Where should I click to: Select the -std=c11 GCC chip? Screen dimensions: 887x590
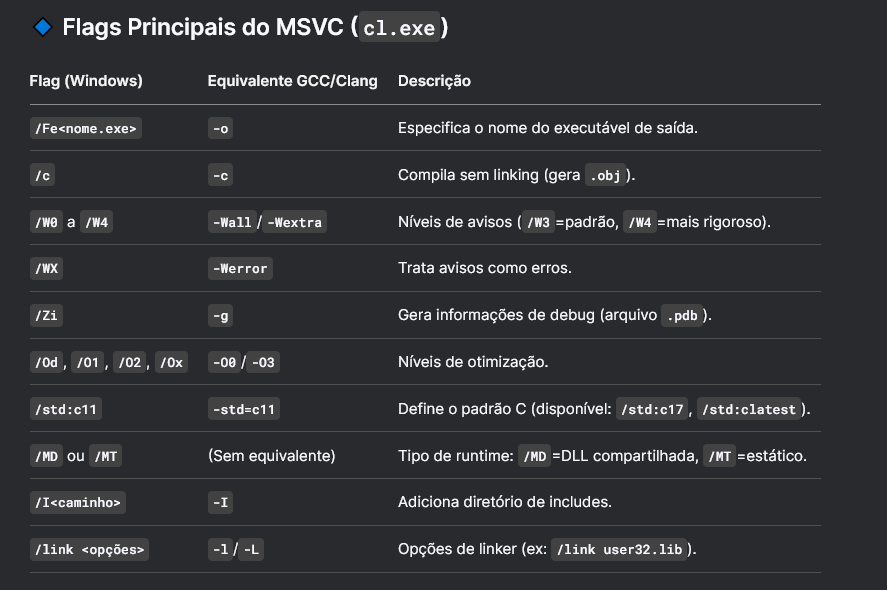[x=244, y=409]
